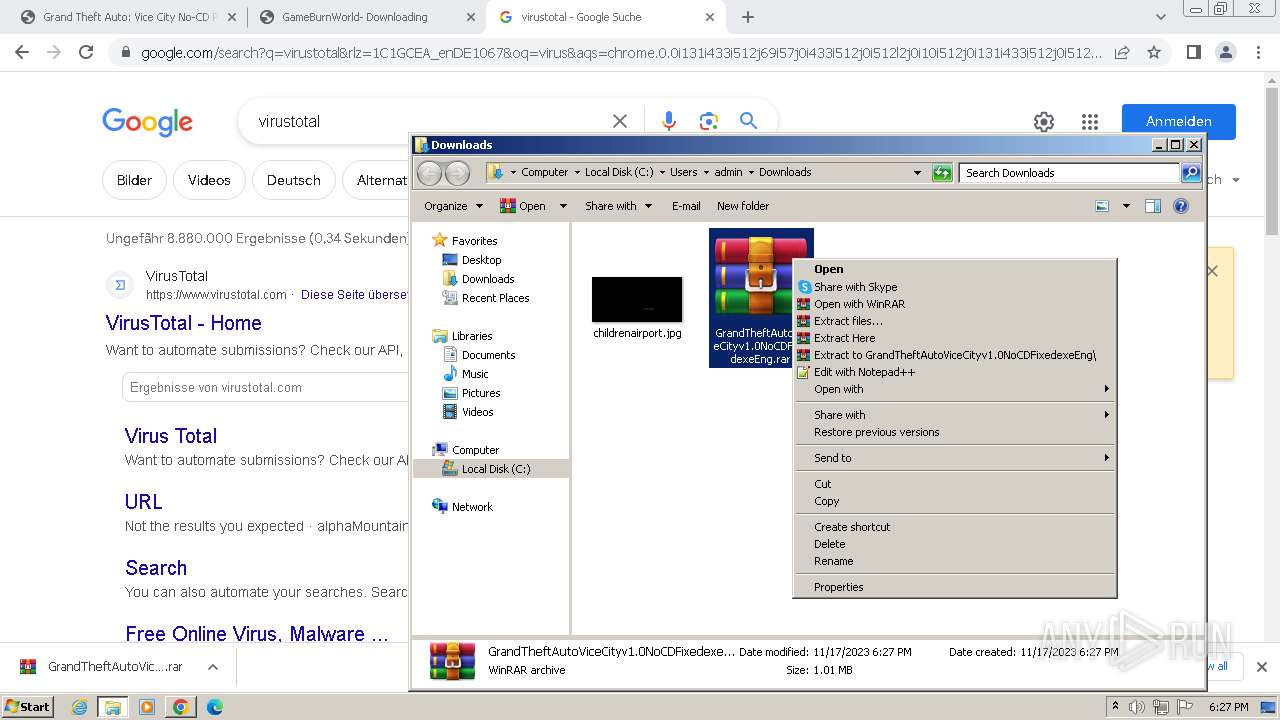Click Explorer forward navigation arrow

click(x=457, y=173)
